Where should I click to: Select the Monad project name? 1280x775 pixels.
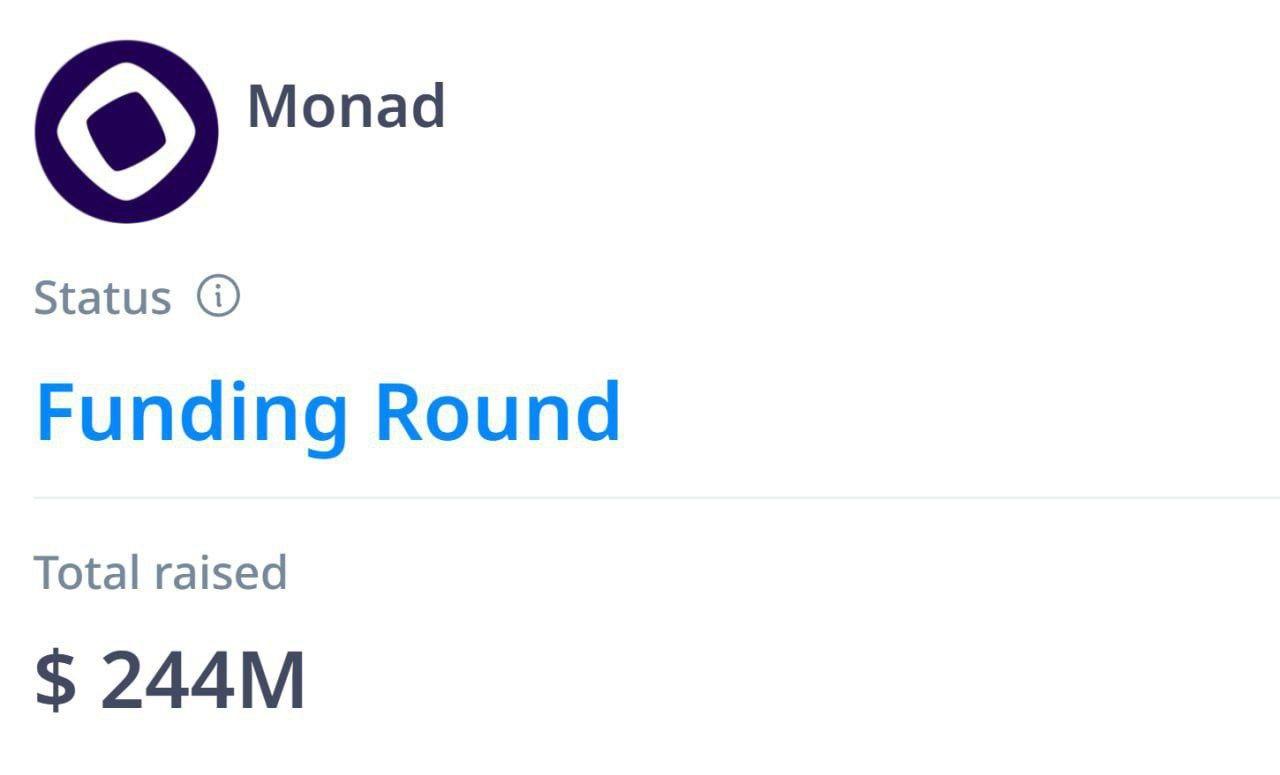(346, 106)
